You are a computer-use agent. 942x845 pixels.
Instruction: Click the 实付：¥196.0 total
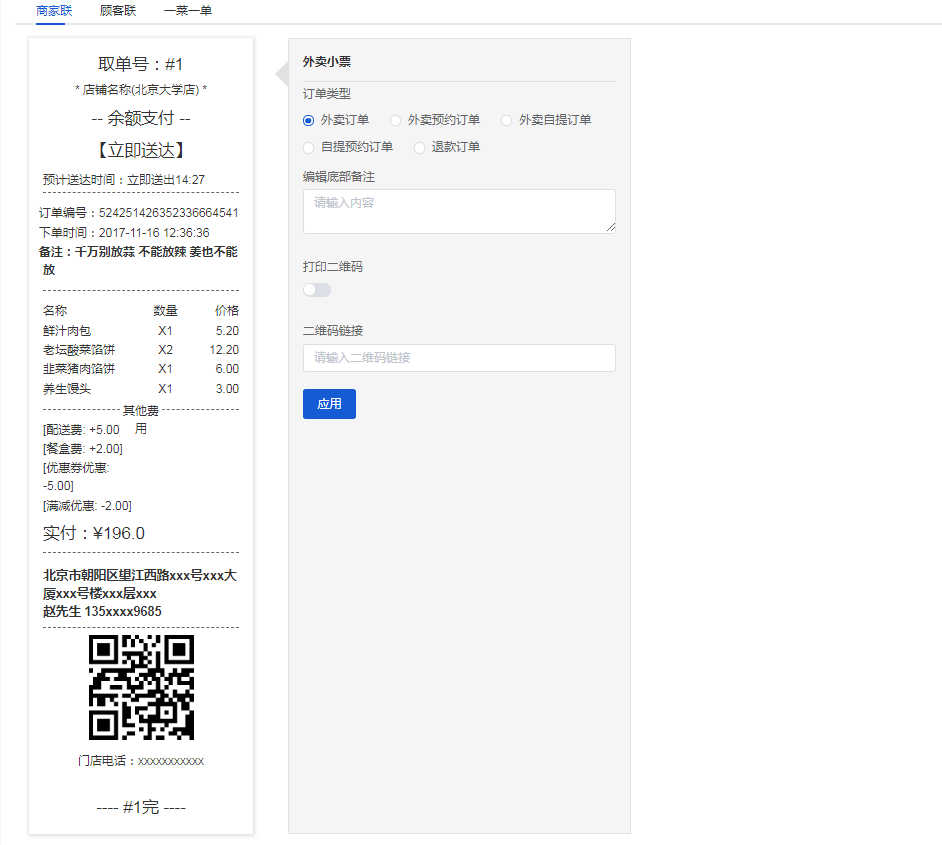pyautogui.click(x=94, y=533)
